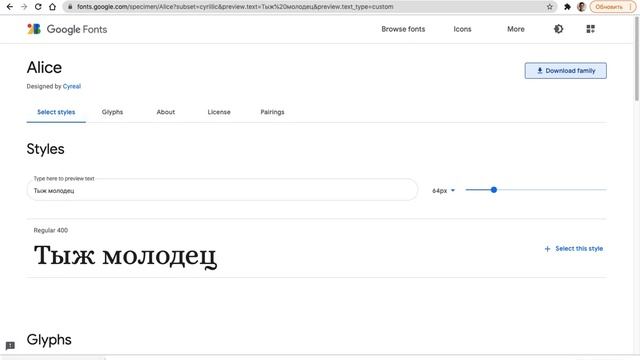640x360 pixels.
Task: Open the browser extensions puzzle icon
Action: (567, 7)
